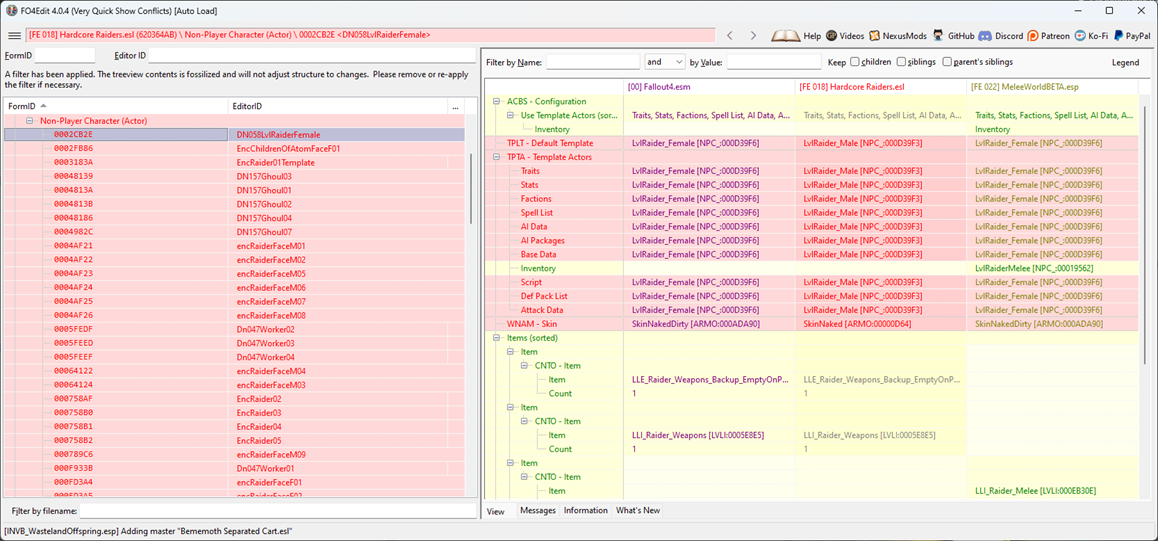
Task: Collapse Non-Player Character (Actor) group
Action: click(x=30, y=120)
